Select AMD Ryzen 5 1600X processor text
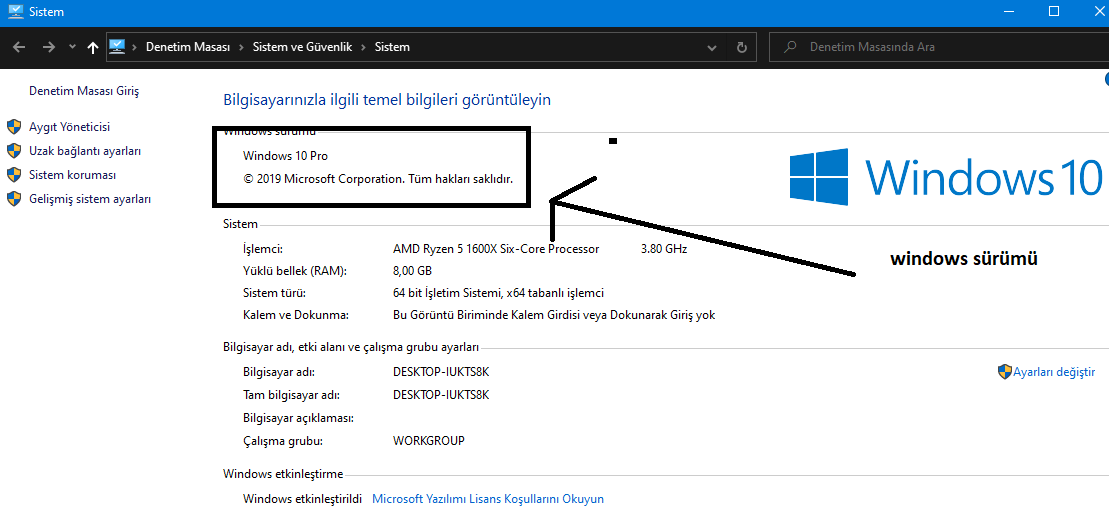 496,249
